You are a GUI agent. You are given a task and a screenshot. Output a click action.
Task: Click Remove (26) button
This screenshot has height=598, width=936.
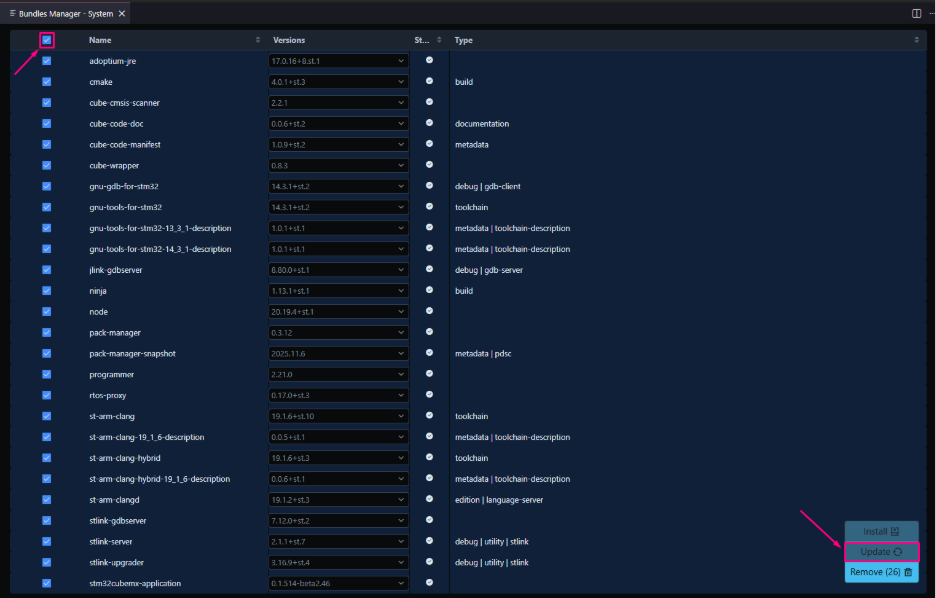881,572
